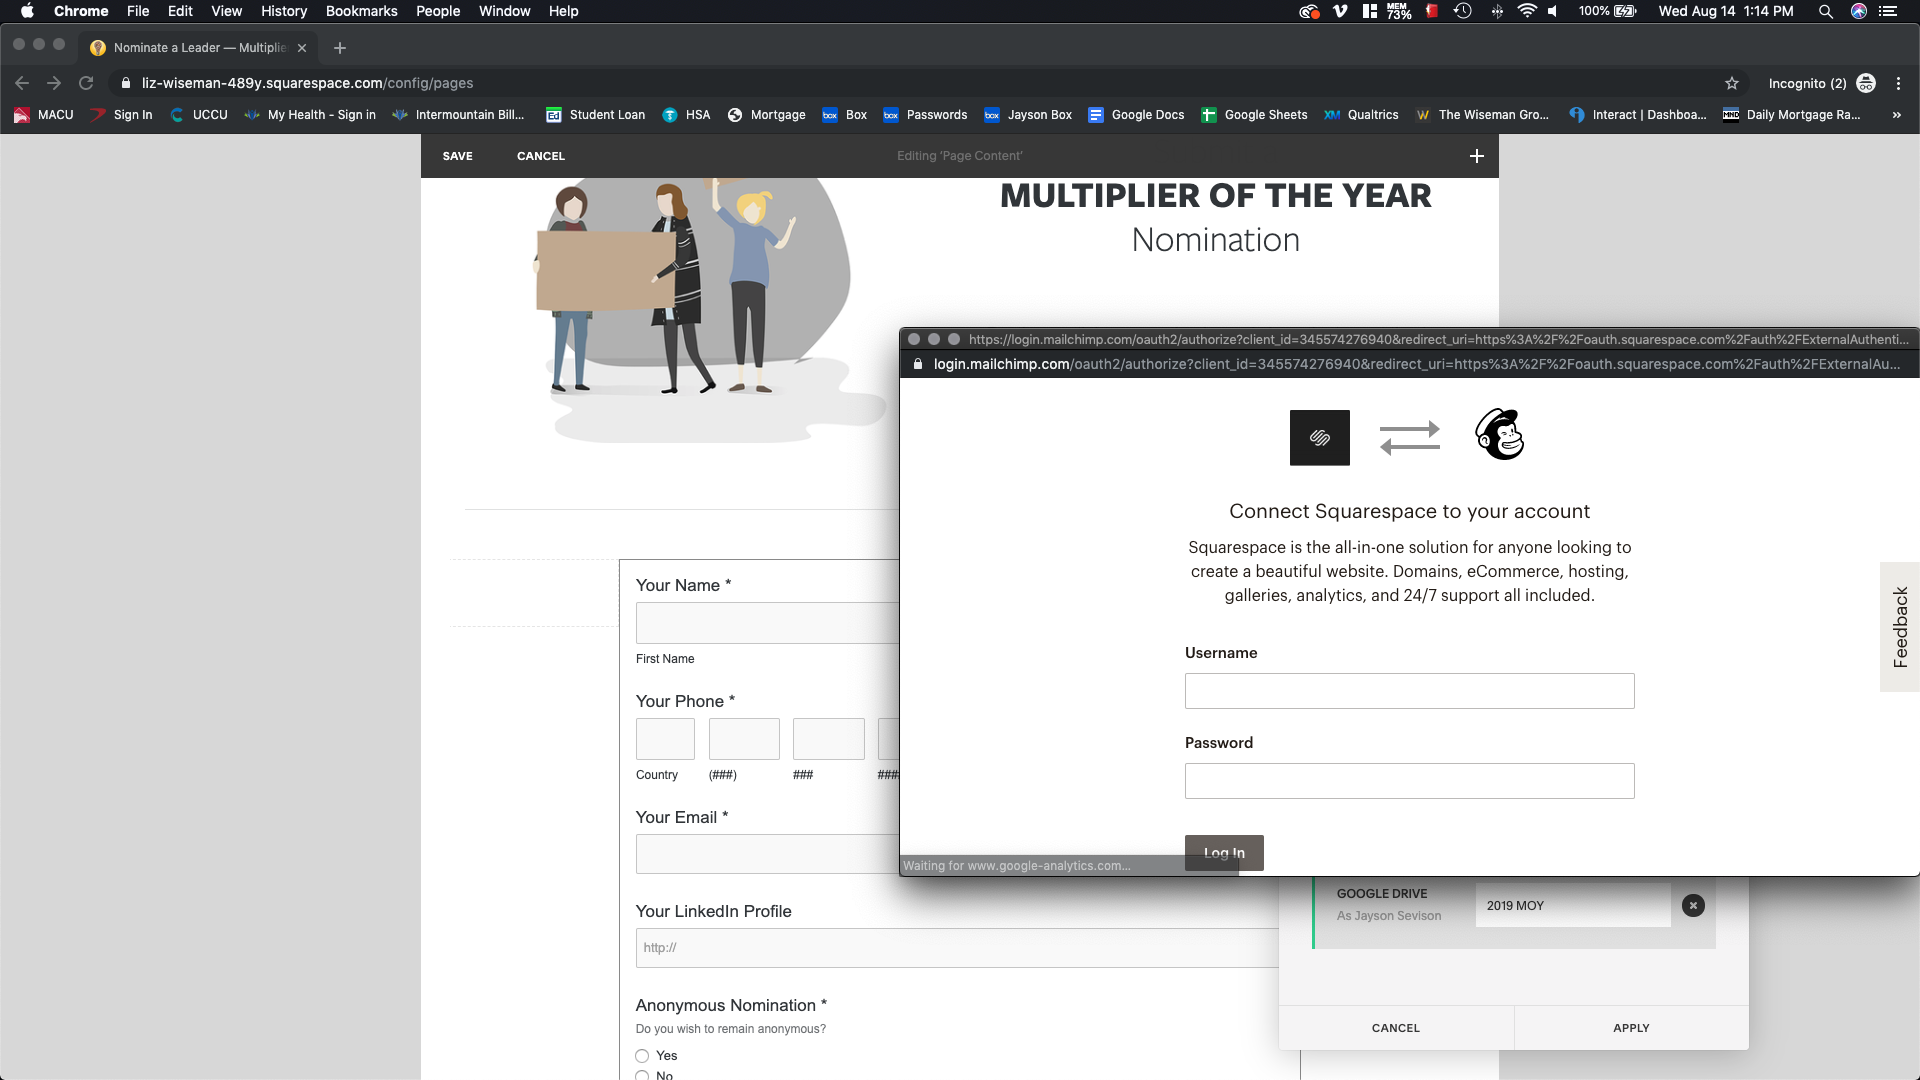The height and width of the screenshot is (1080, 1920).
Task: Open Notification Center icon
Action: [1888, 11]
